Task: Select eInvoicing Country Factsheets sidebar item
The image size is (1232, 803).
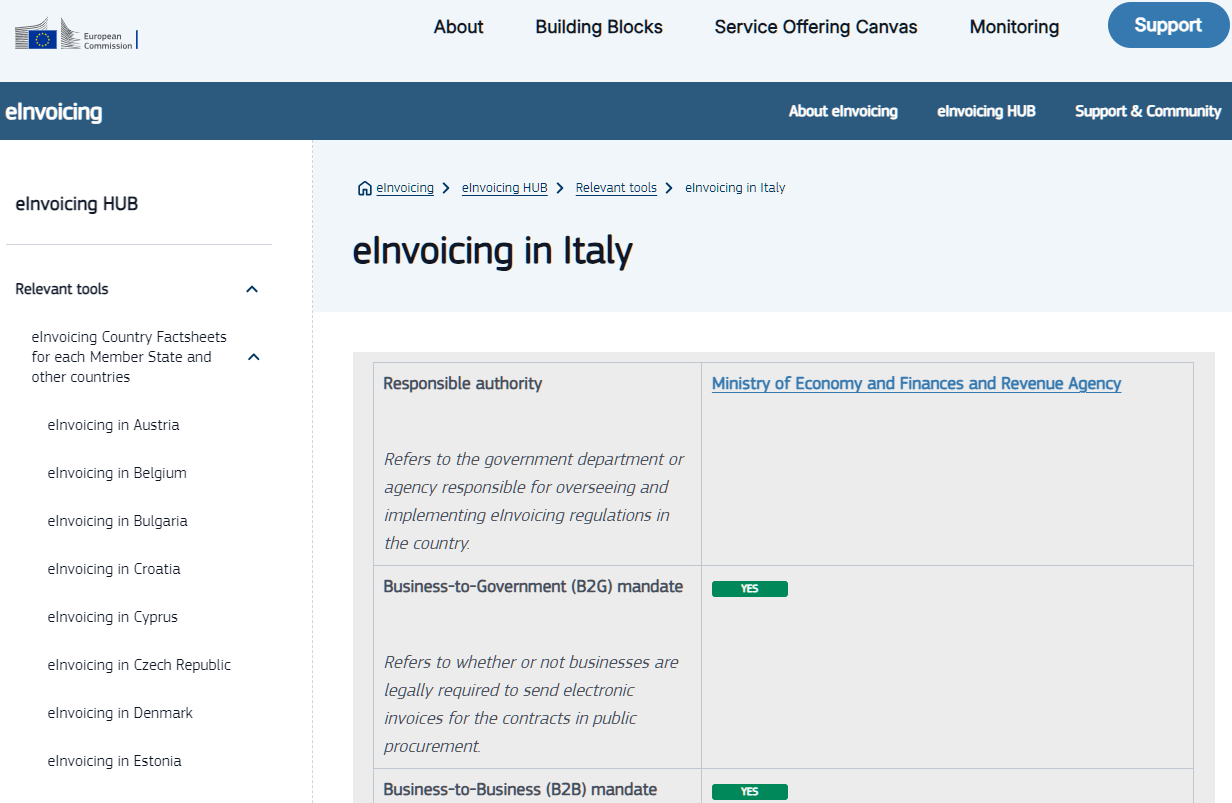Action: pyautogui.click(x=129, y=357)
